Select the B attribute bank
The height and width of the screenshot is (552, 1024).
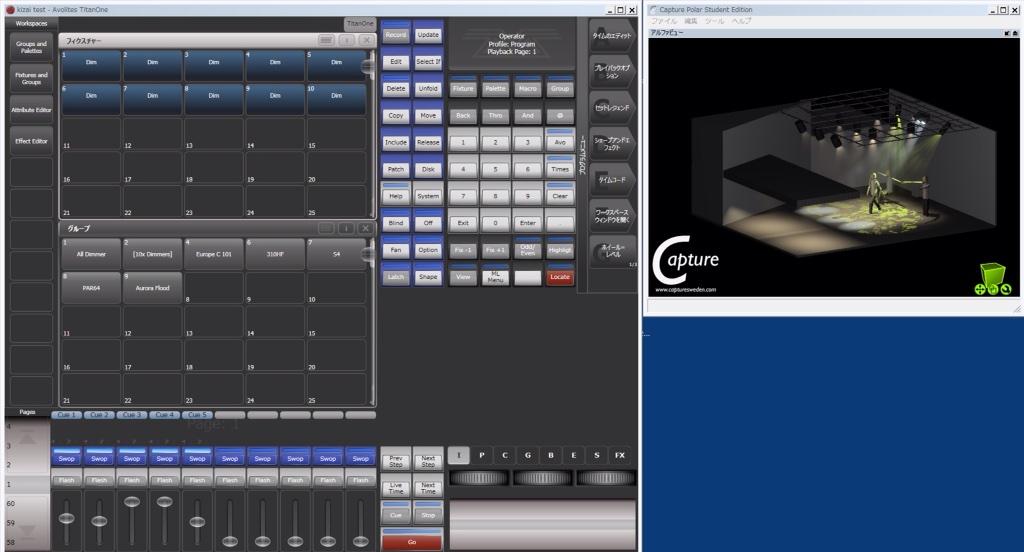coord(551,455)
